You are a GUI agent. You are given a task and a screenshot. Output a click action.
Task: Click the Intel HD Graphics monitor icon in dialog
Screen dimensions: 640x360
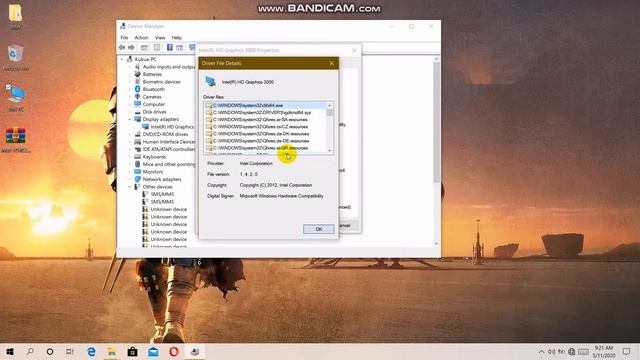[211, 81]
